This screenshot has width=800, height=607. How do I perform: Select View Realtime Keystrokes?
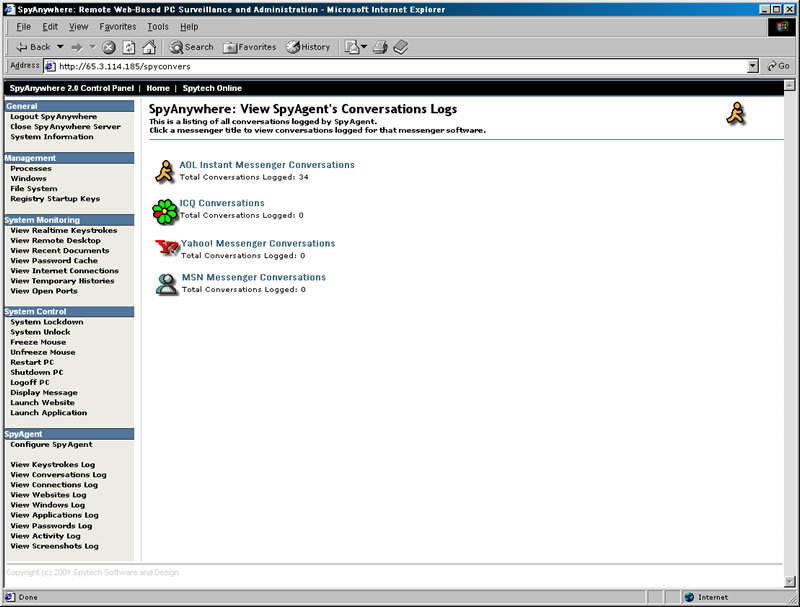pos(64,231)
